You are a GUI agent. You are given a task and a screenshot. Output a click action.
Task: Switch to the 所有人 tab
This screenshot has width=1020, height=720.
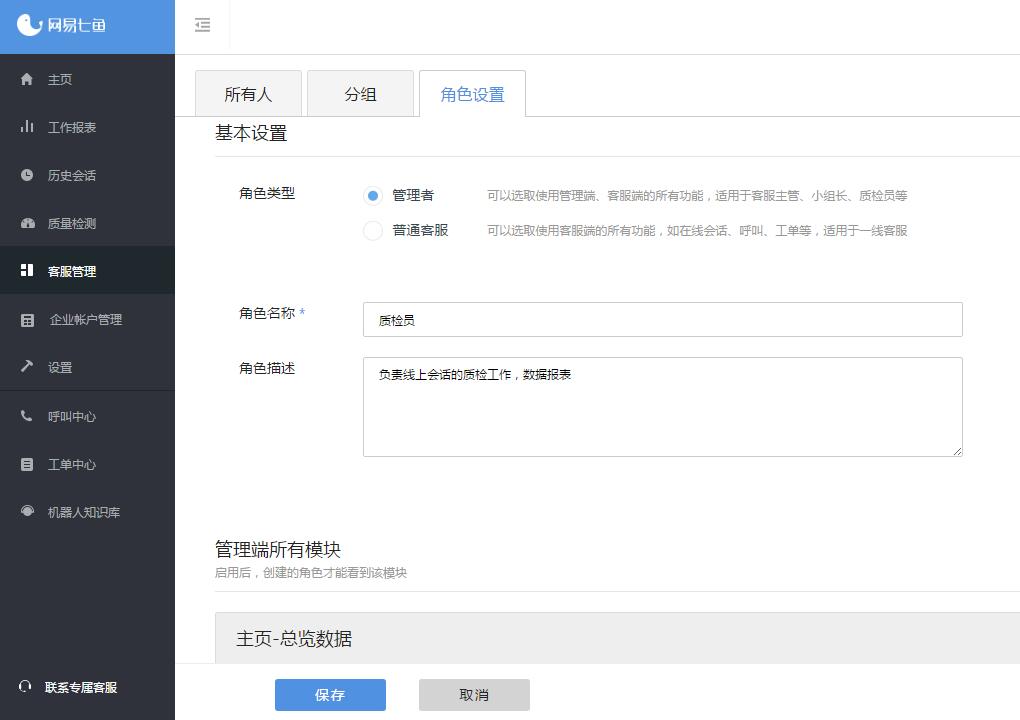pos(248,94)
